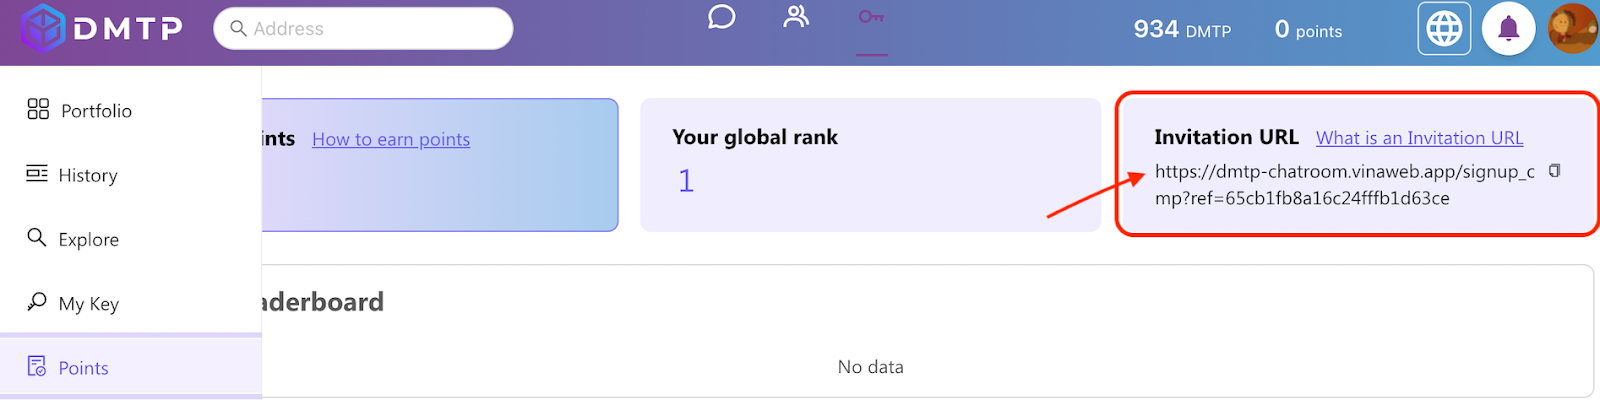Image resolution: width=1600 pixels, height=400 pixels.
Task: Click the Portfolio grid icon in sidebar
Action: [x=38, y=109]
